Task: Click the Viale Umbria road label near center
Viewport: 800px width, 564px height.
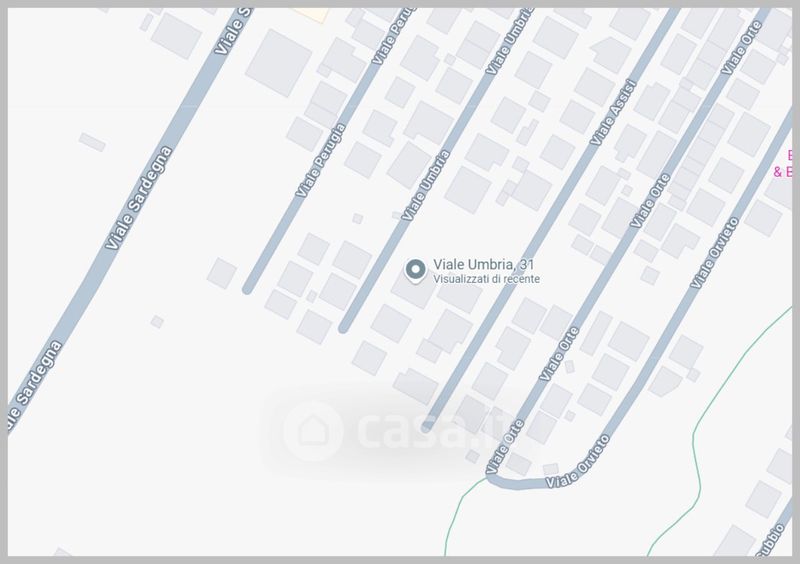Action: coord(426,185)
